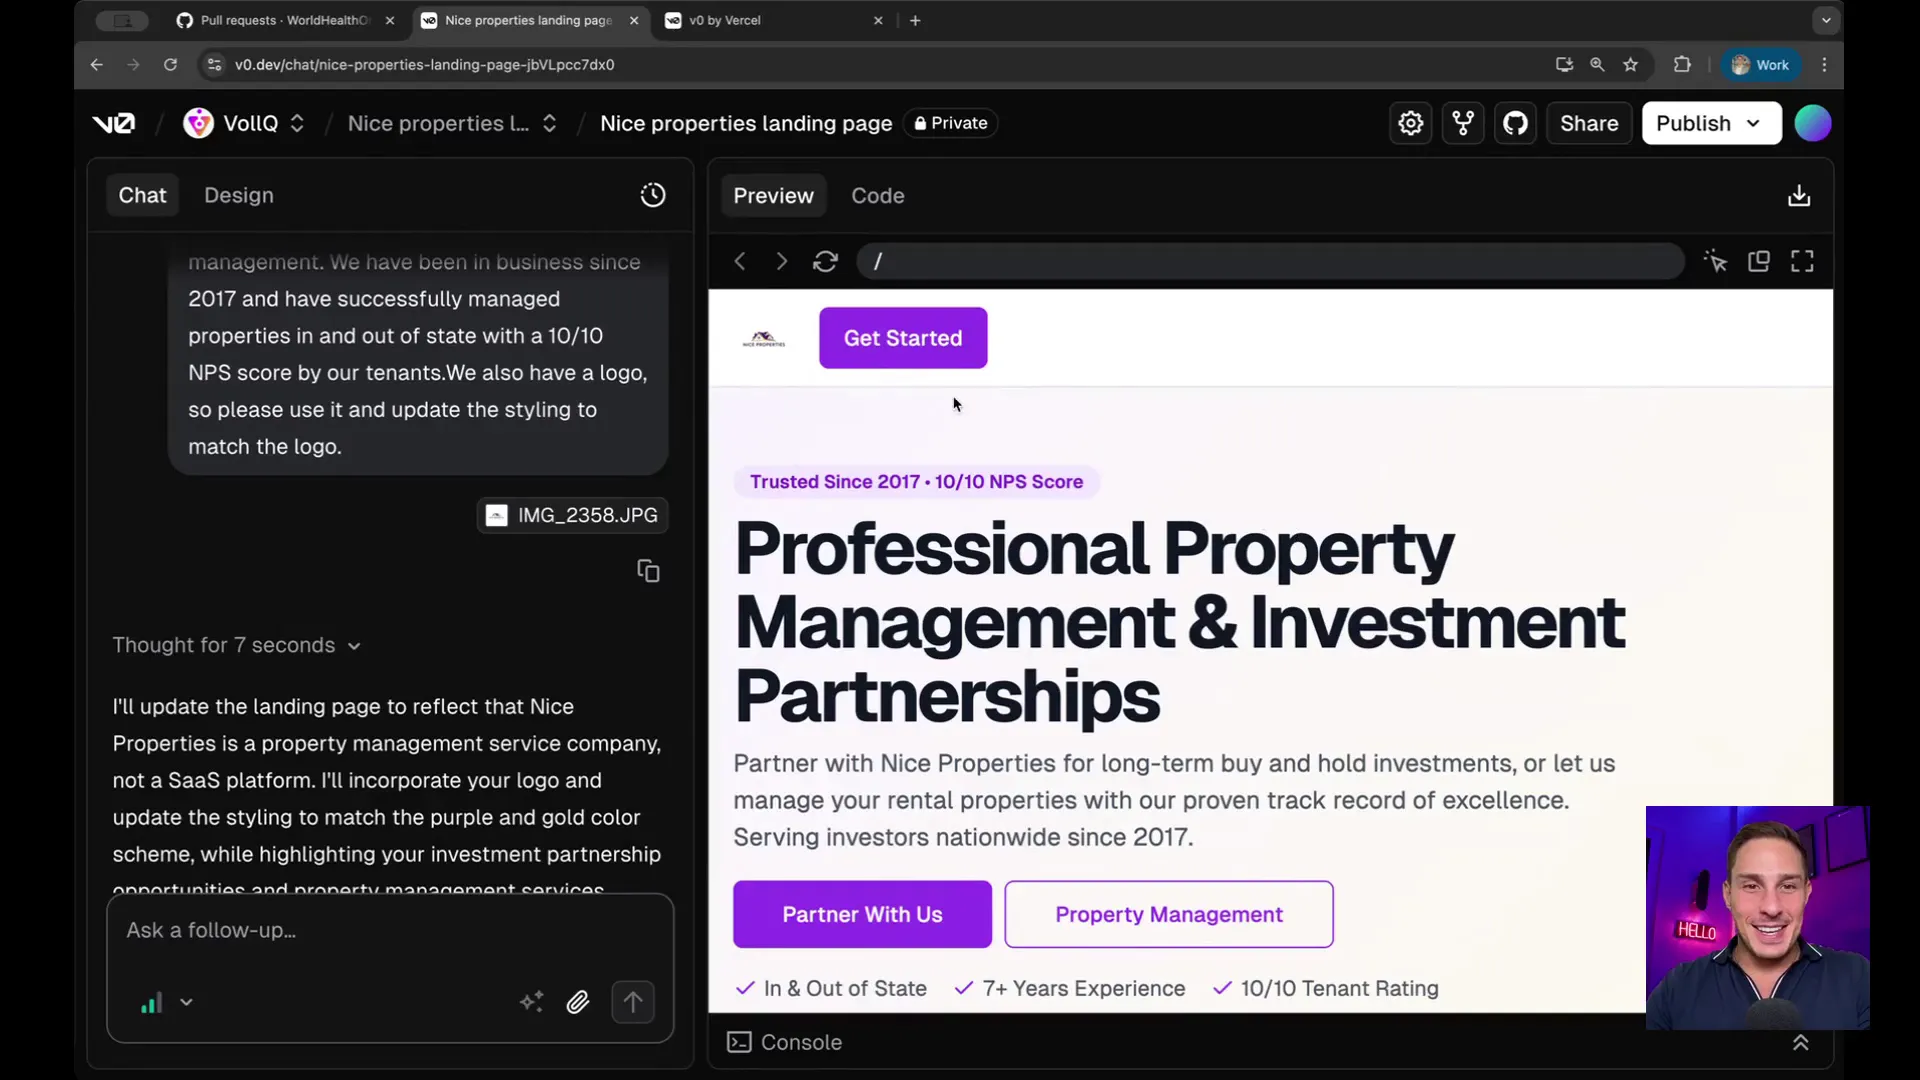
Task: Click the site info icon in address bar
Action: coord(213,64)
